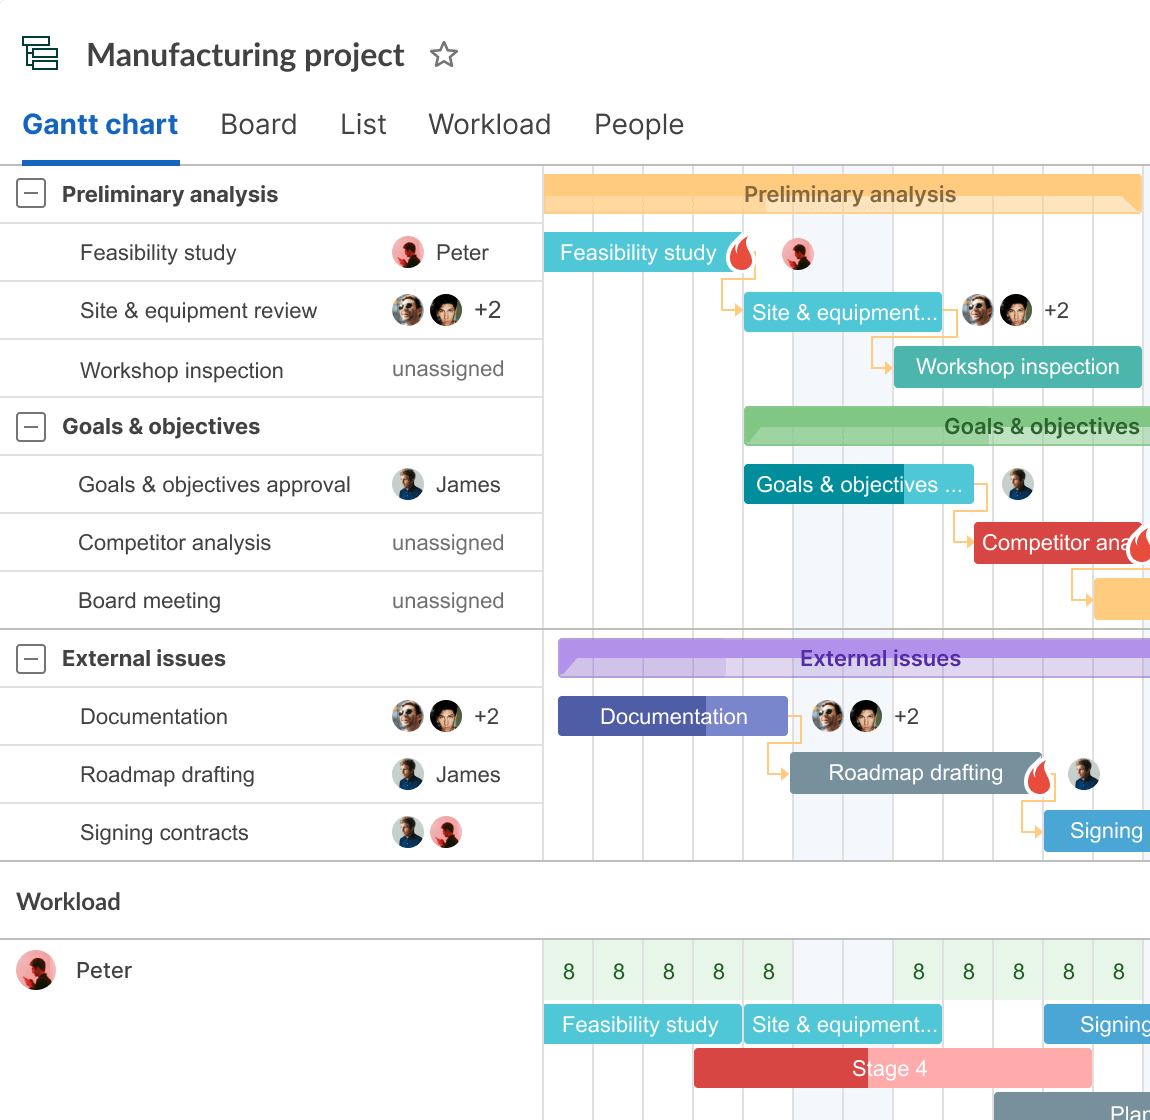1150x1120 pixels.
Task: Click the +2 indicator on Site & equipment review
Action: [x=488, y=310]
